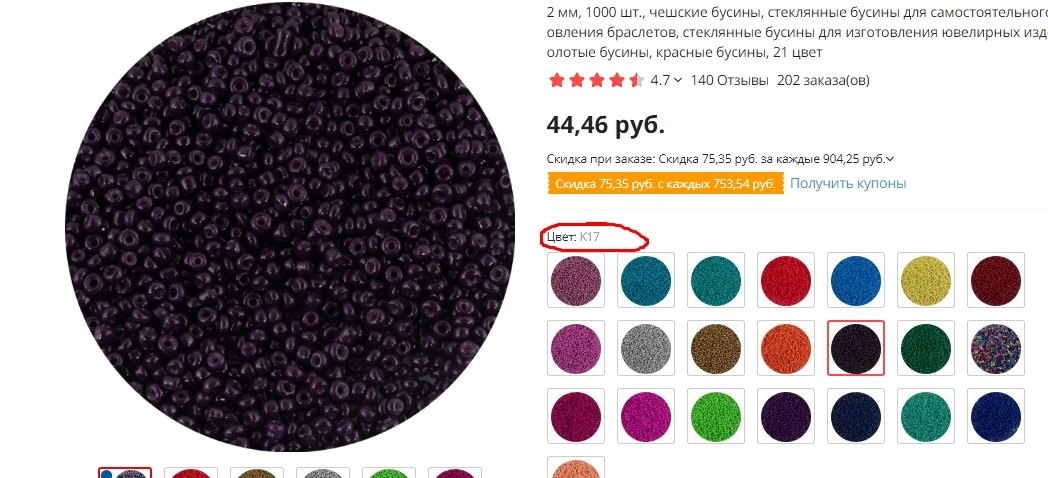Choose the orange bead color swatch
The height and width of the screenshot is (478, 1048).
click(x=785, y=348)
